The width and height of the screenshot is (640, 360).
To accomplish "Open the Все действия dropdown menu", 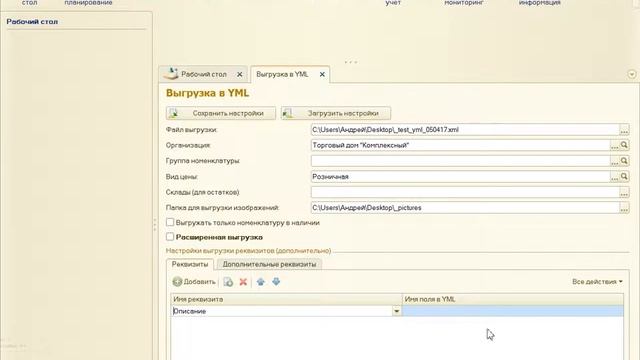I will click(x=597, y=282).
